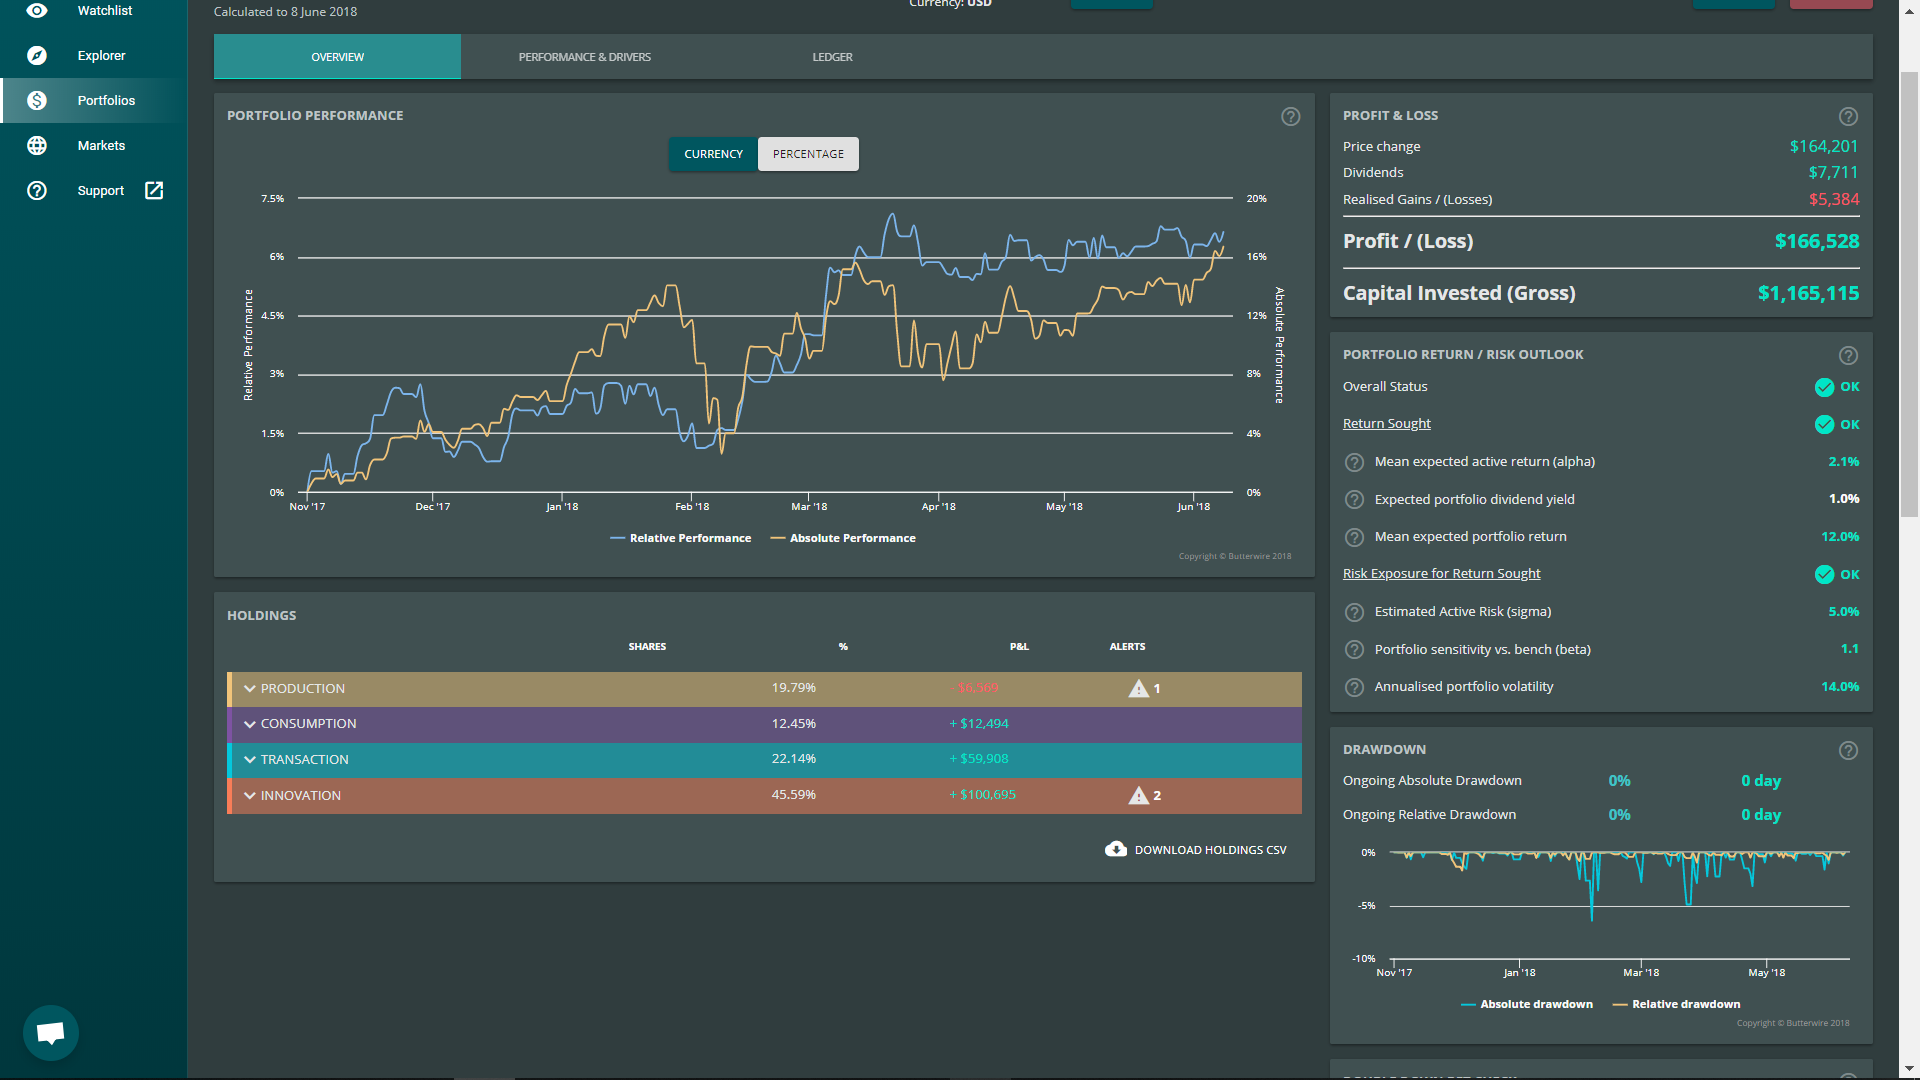The image size is (1920, 1080).
Task: Open the chat bubble widget
Action: pyautogui.click(x=51, y=1032)
